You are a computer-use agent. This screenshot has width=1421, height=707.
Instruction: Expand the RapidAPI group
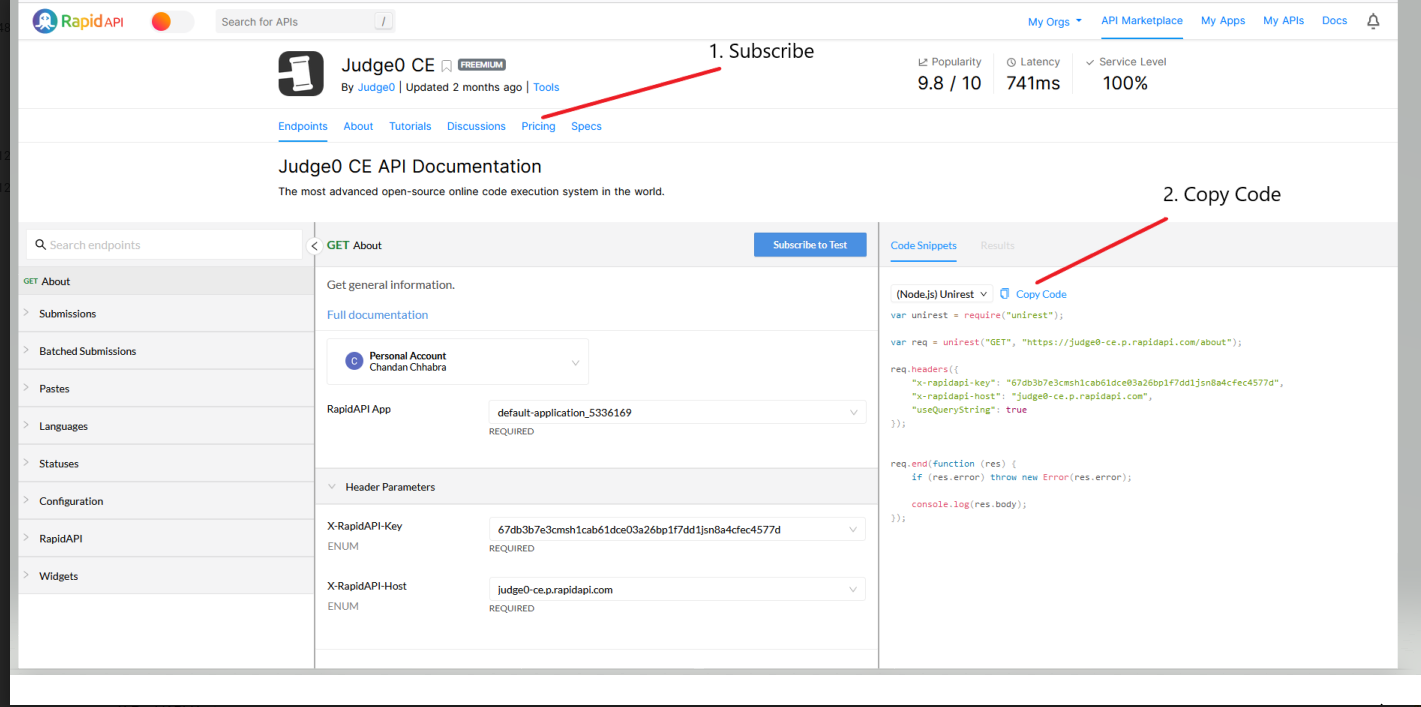[166, 538]
